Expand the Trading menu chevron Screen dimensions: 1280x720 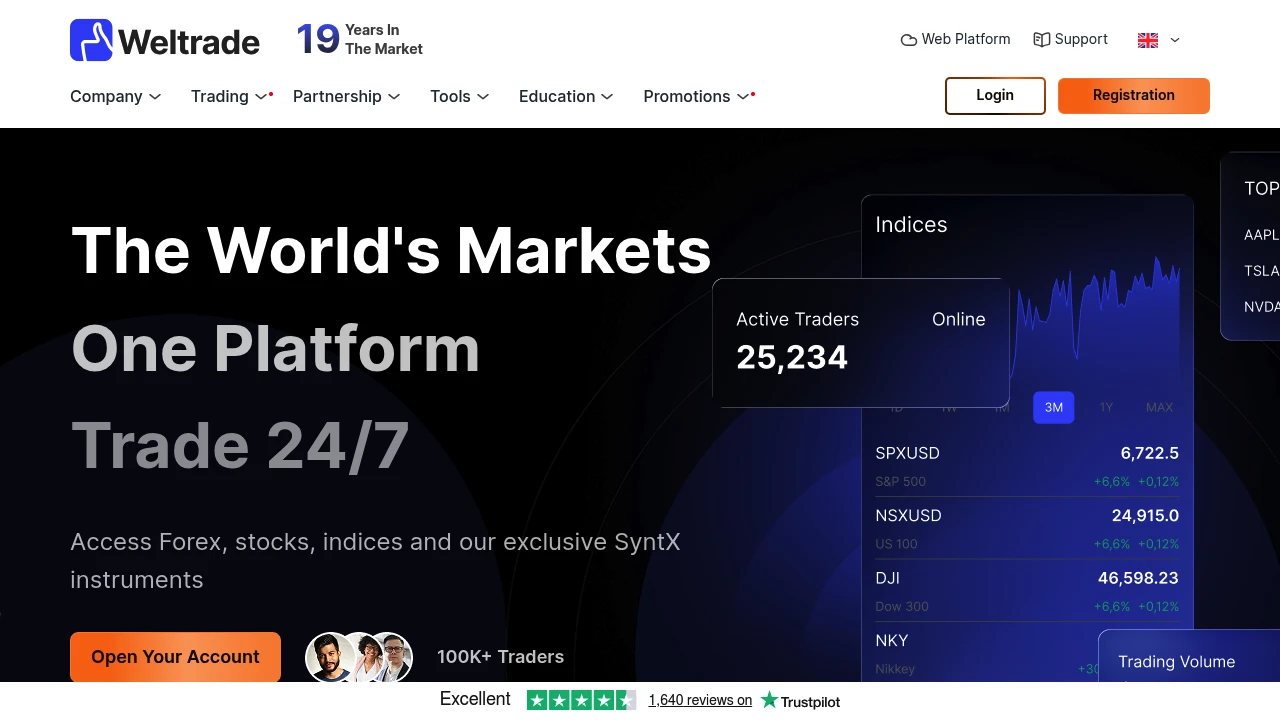pos(262,97)
